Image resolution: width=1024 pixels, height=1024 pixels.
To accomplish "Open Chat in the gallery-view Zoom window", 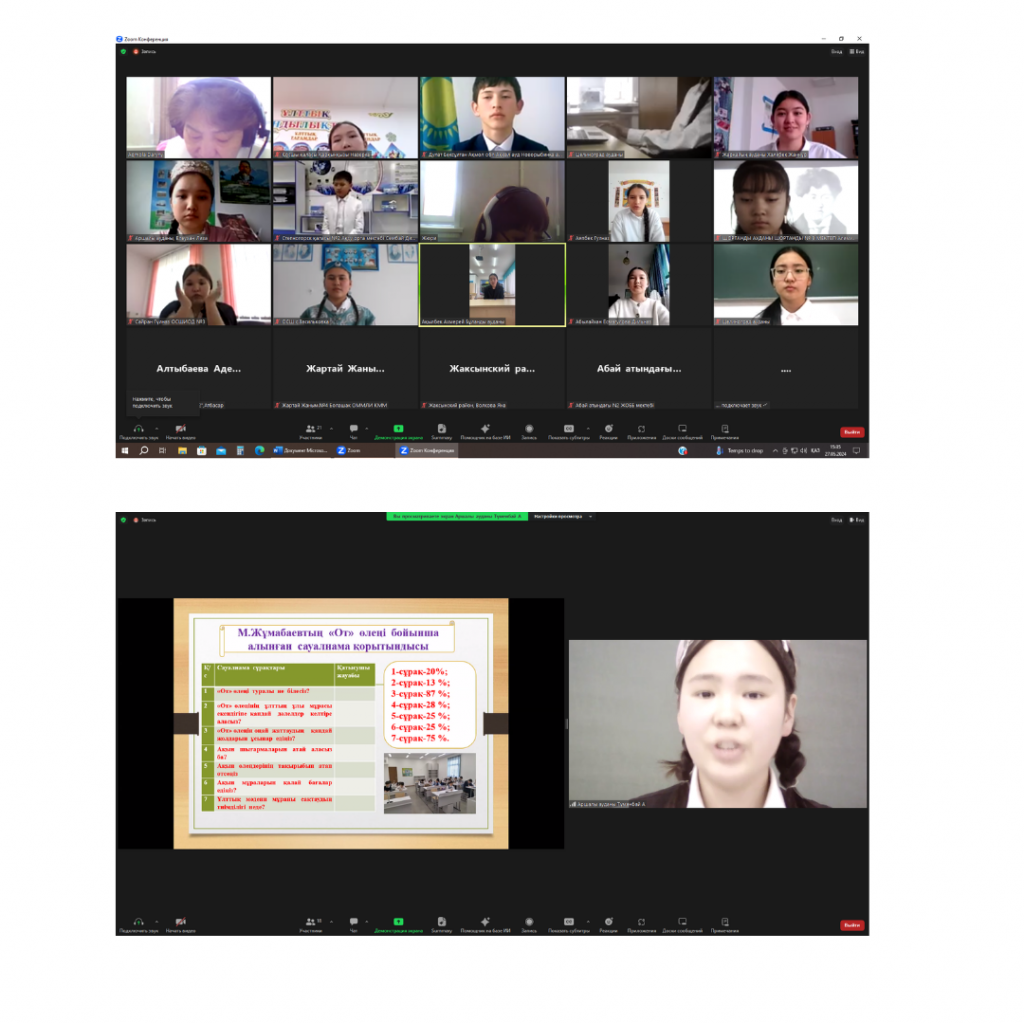I will point(353,432).
